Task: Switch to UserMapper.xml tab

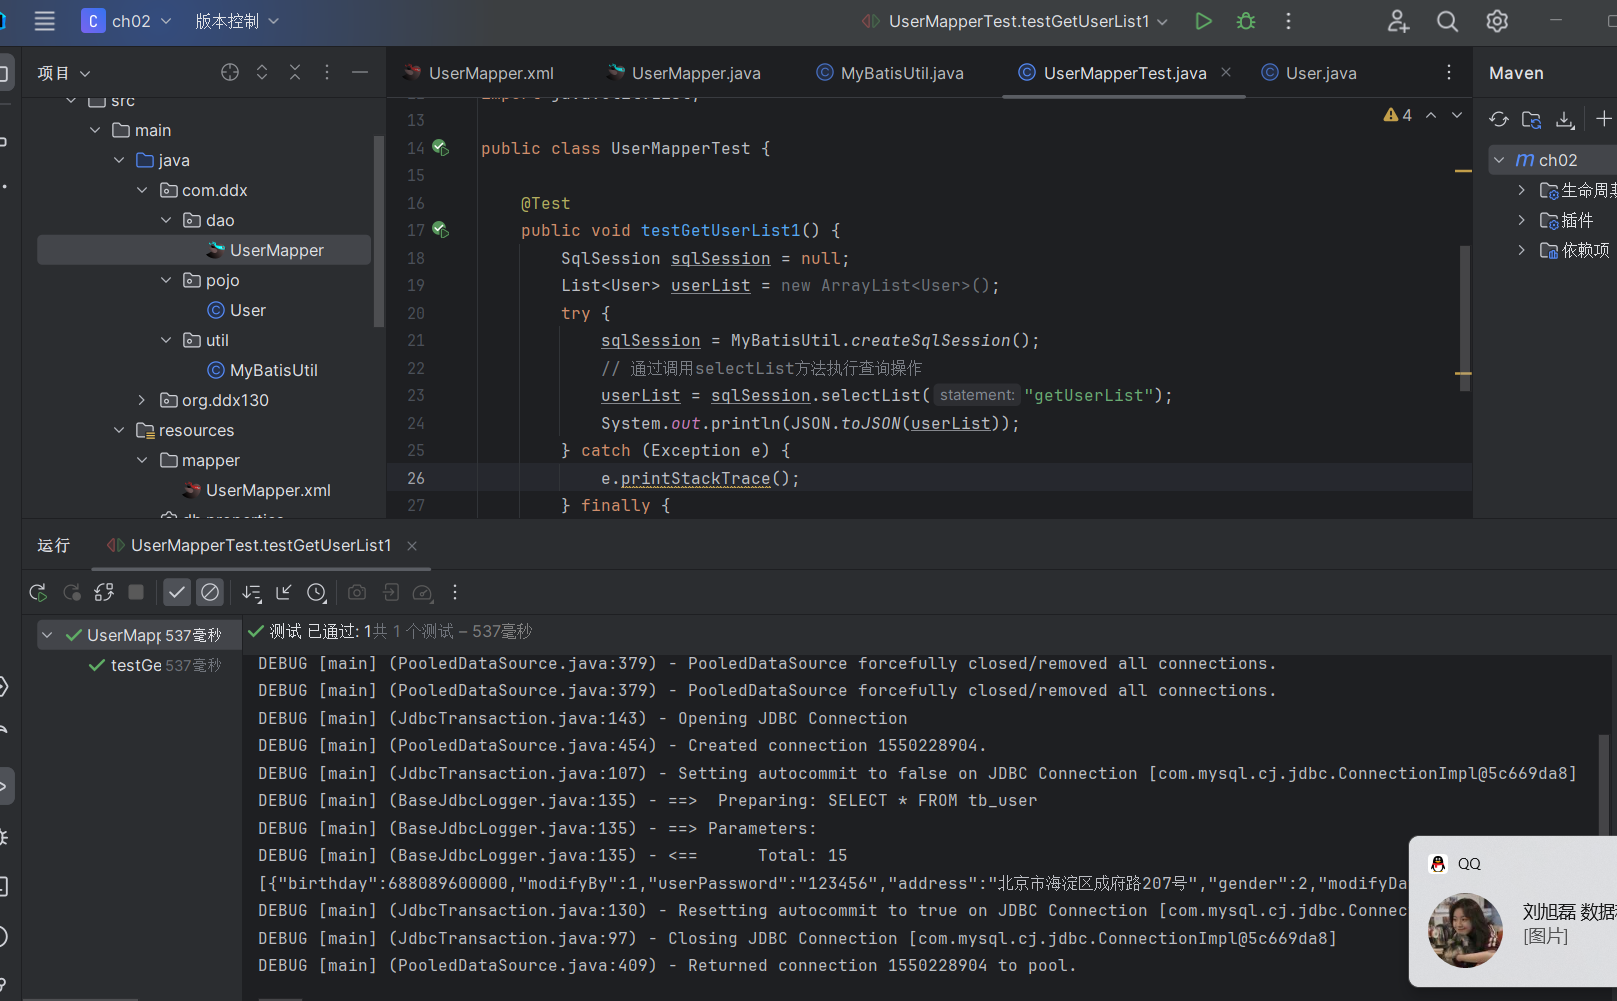Action: 479,73
